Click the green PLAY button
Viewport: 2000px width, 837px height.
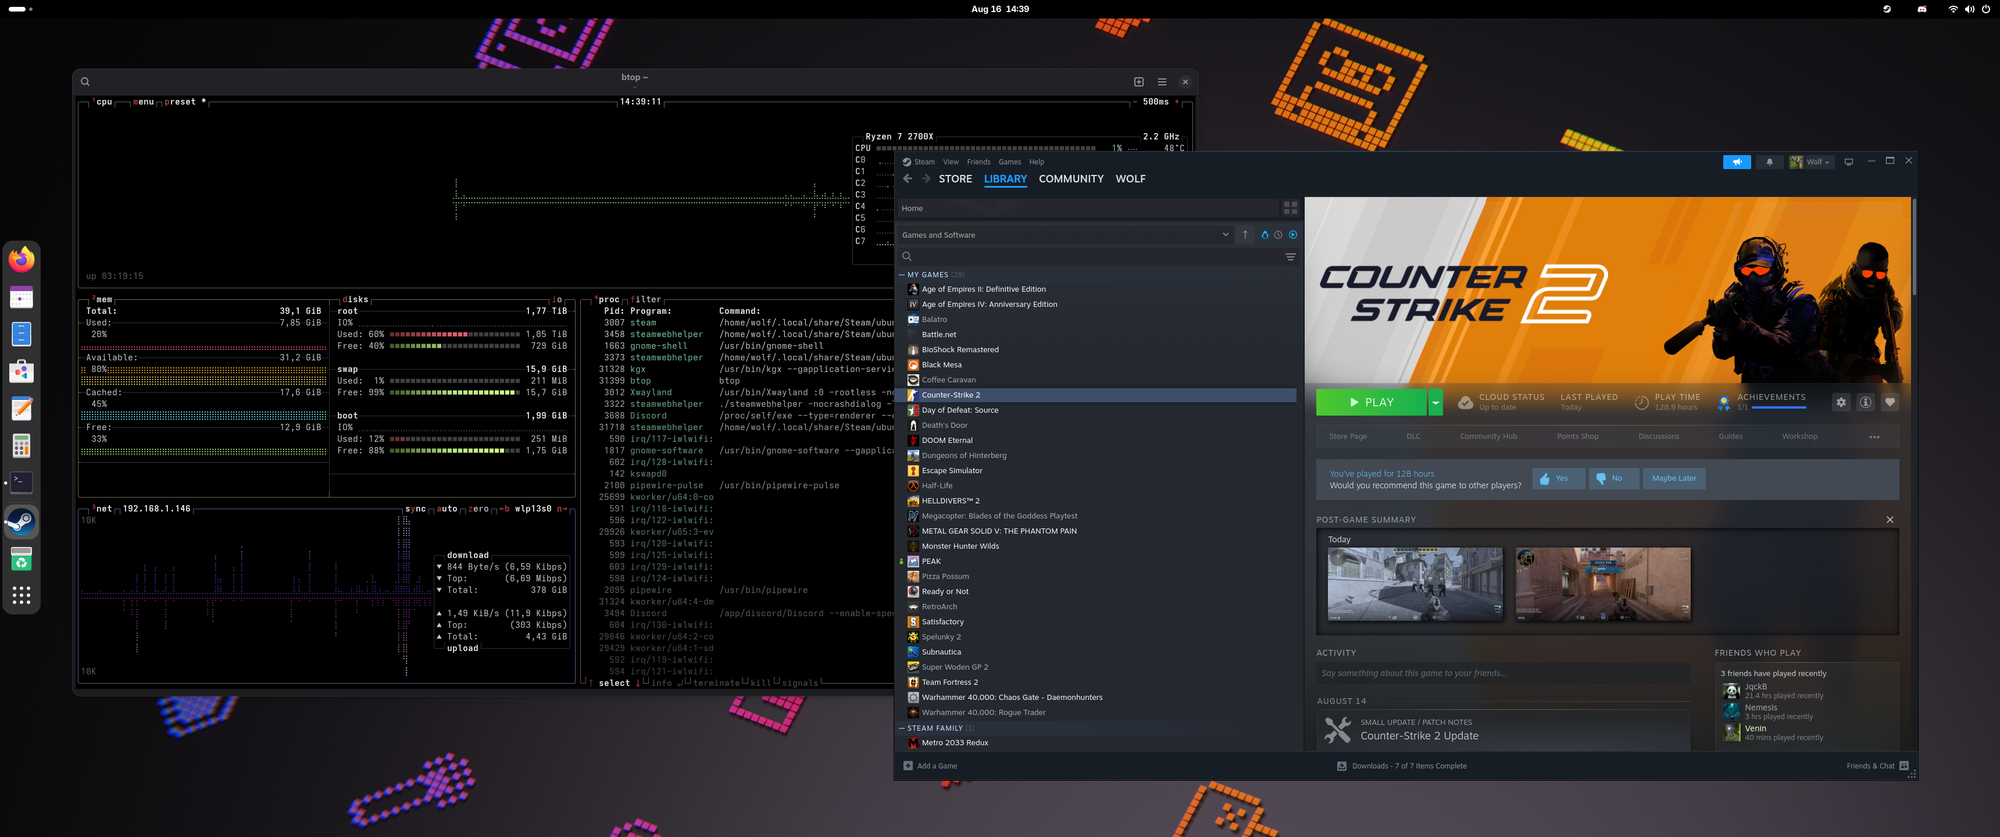click(1371, 402)
